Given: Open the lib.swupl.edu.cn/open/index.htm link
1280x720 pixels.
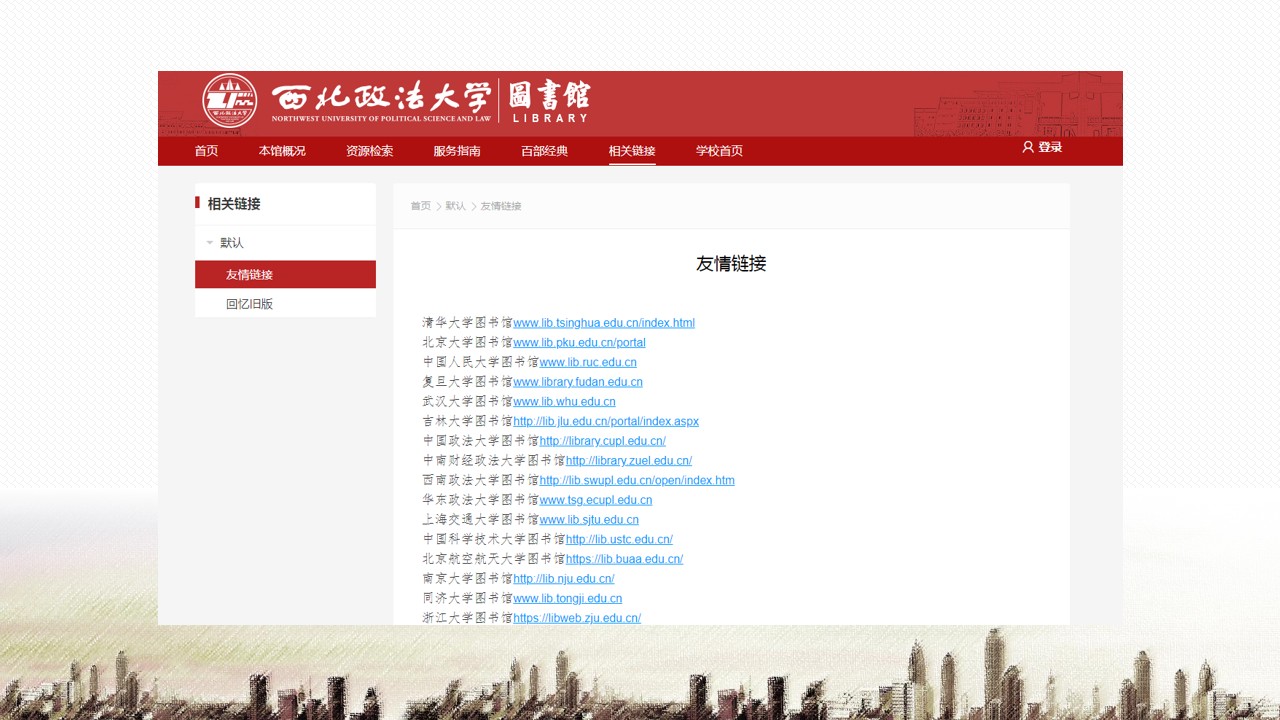Looking at the screenshot, I should [x=637, y=480].
